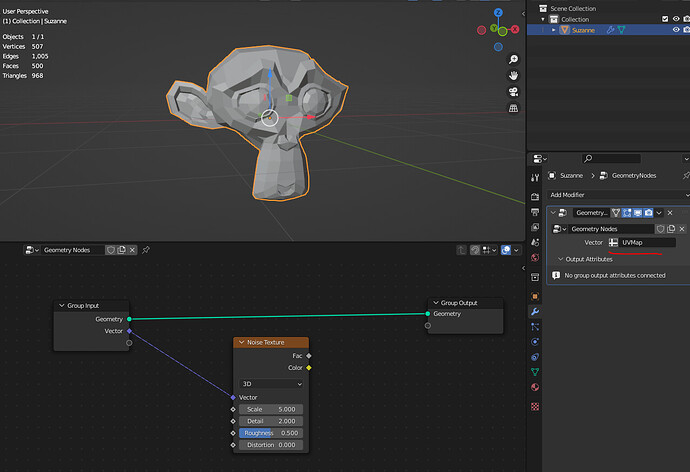
Task: Open the node editor overlays dropdown arrow
Action: [516, 250]
